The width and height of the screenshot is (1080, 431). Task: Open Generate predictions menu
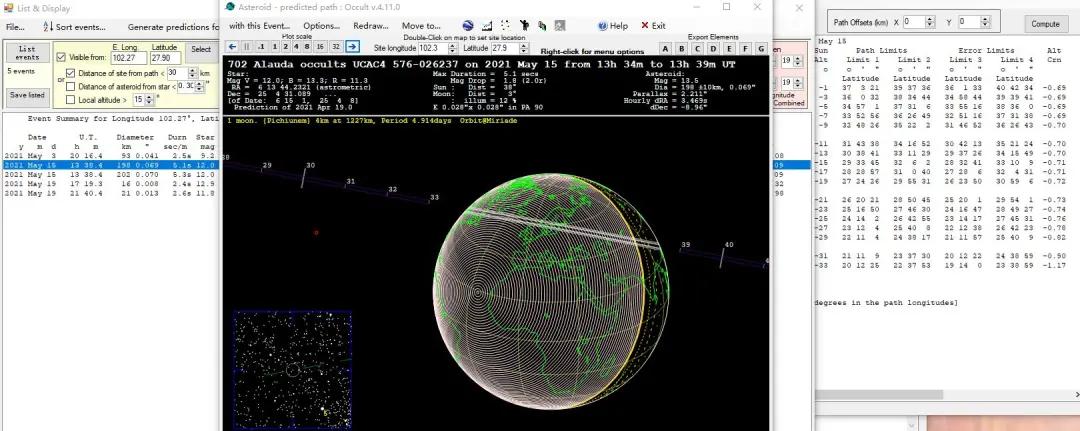pyautogui.click(x=173, y=28)
